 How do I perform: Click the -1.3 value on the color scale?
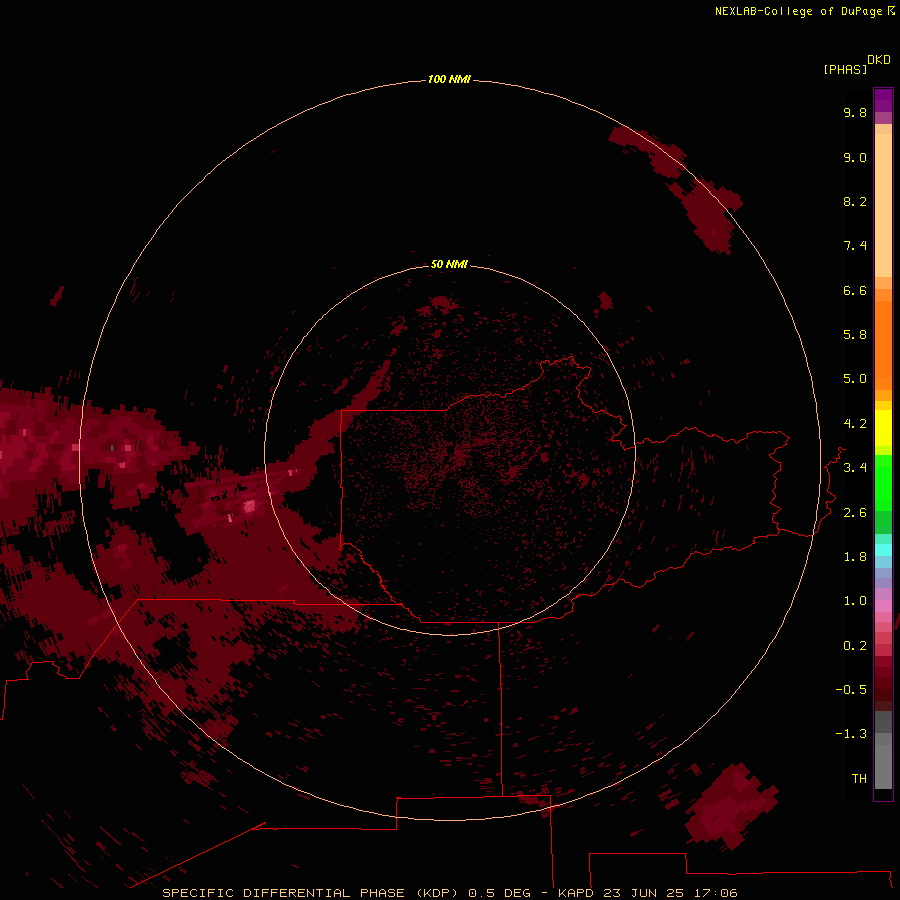point(851,734)
